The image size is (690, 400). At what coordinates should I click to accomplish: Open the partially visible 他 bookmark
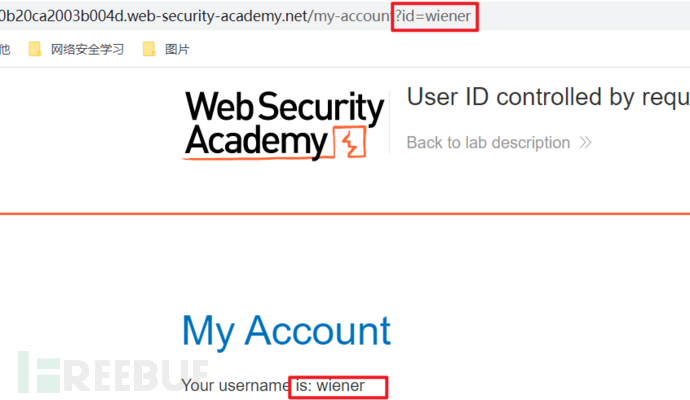click(5, 49)
